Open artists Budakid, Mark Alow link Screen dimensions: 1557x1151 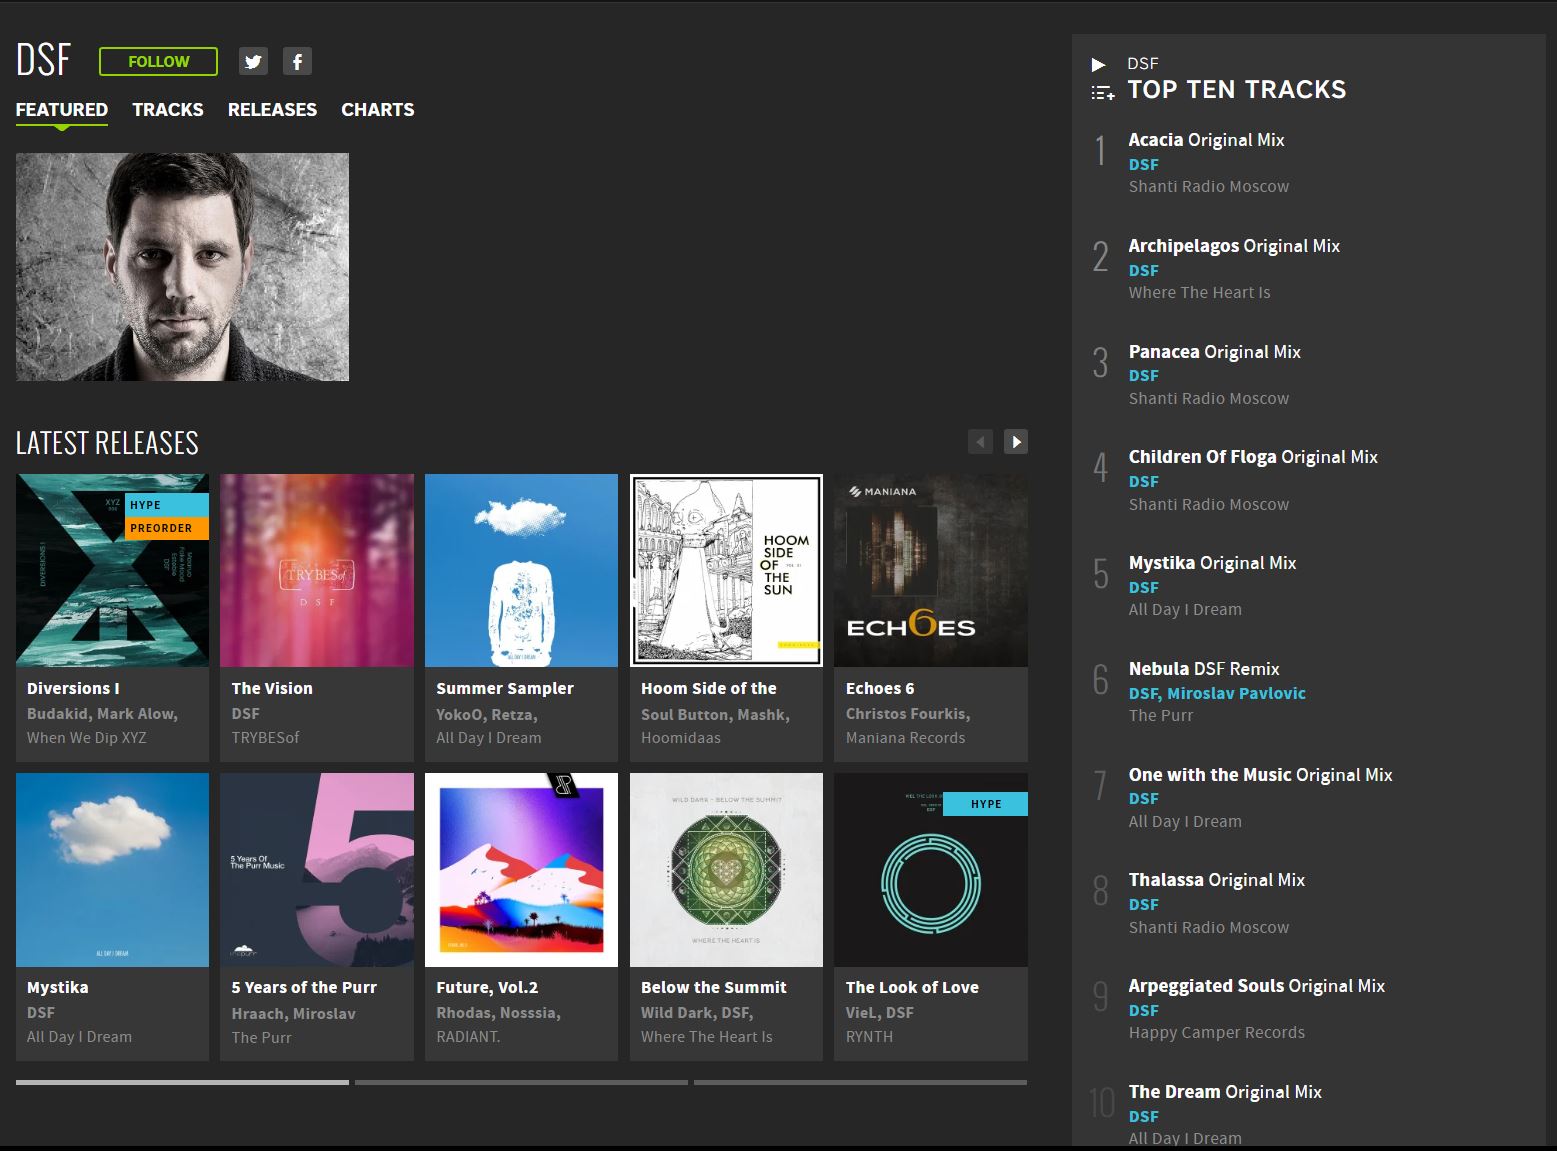[102, 714]
